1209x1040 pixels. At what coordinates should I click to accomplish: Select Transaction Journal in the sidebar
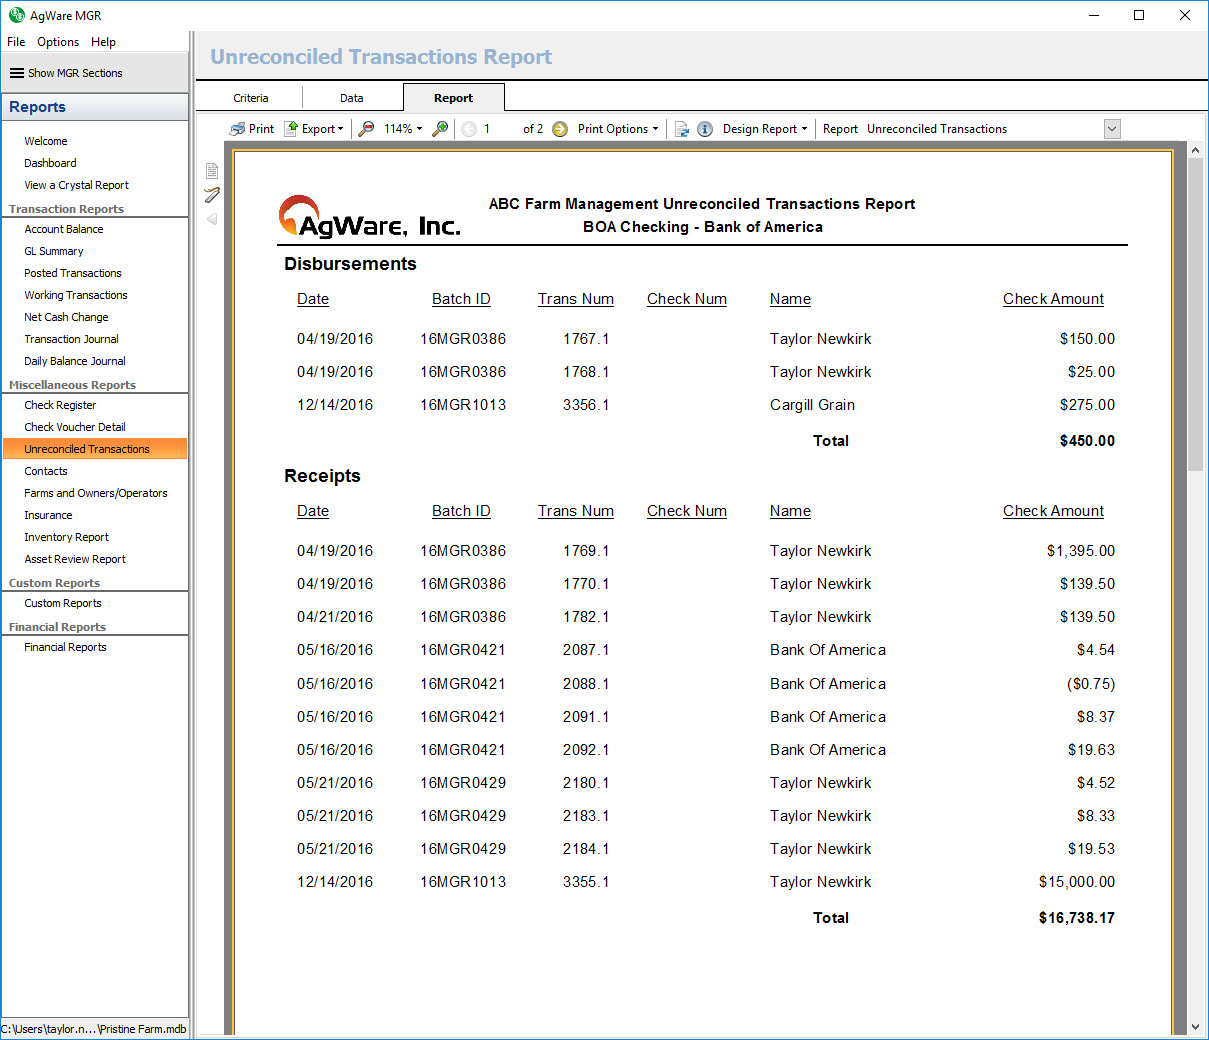click(x=71, y=339)
